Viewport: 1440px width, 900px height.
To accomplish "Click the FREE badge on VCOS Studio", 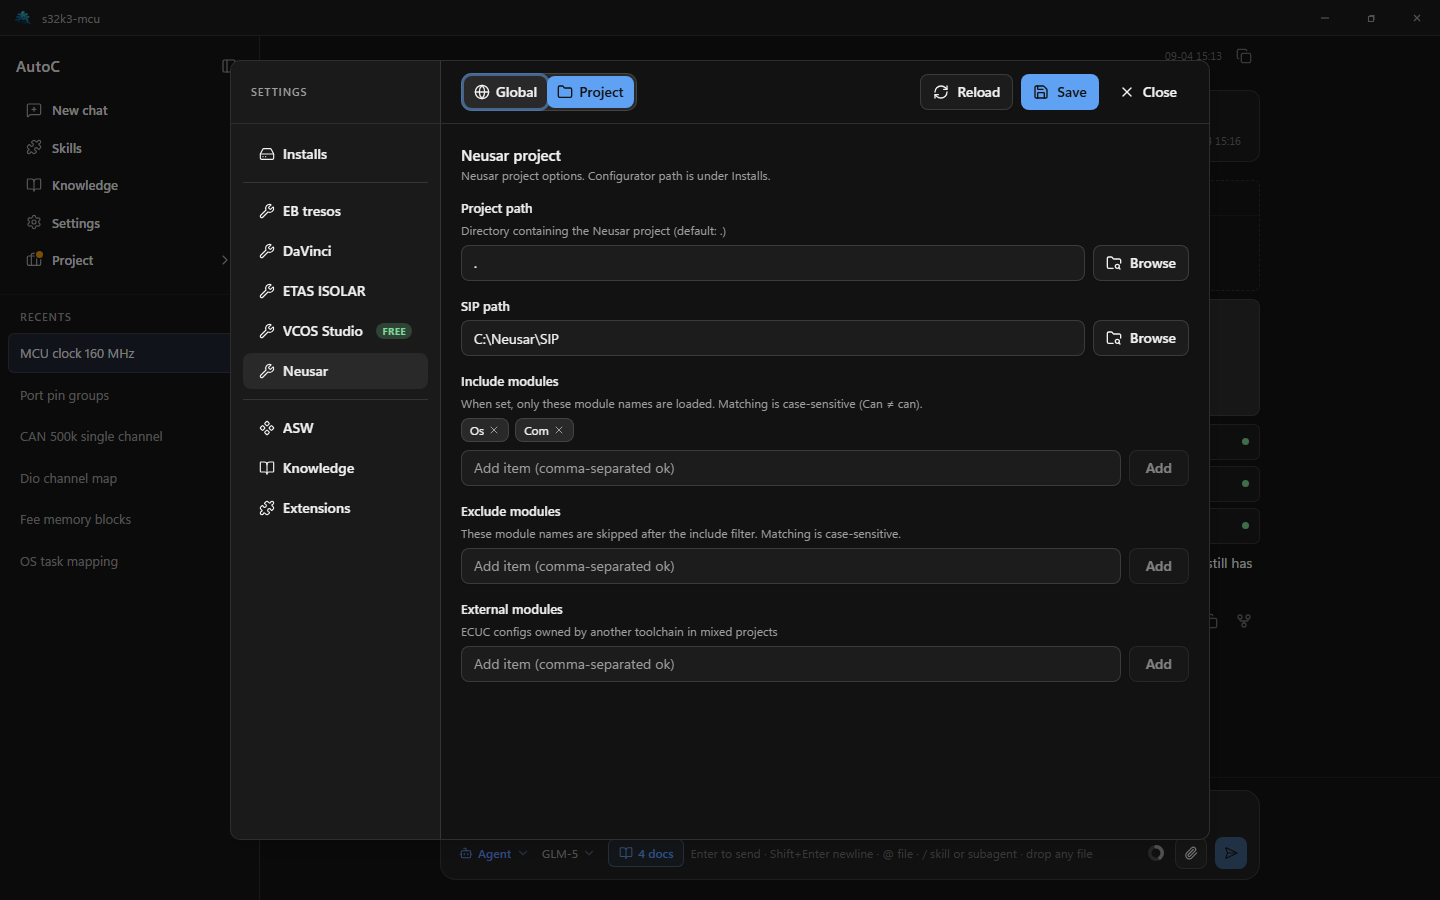I will pos(394,331).
